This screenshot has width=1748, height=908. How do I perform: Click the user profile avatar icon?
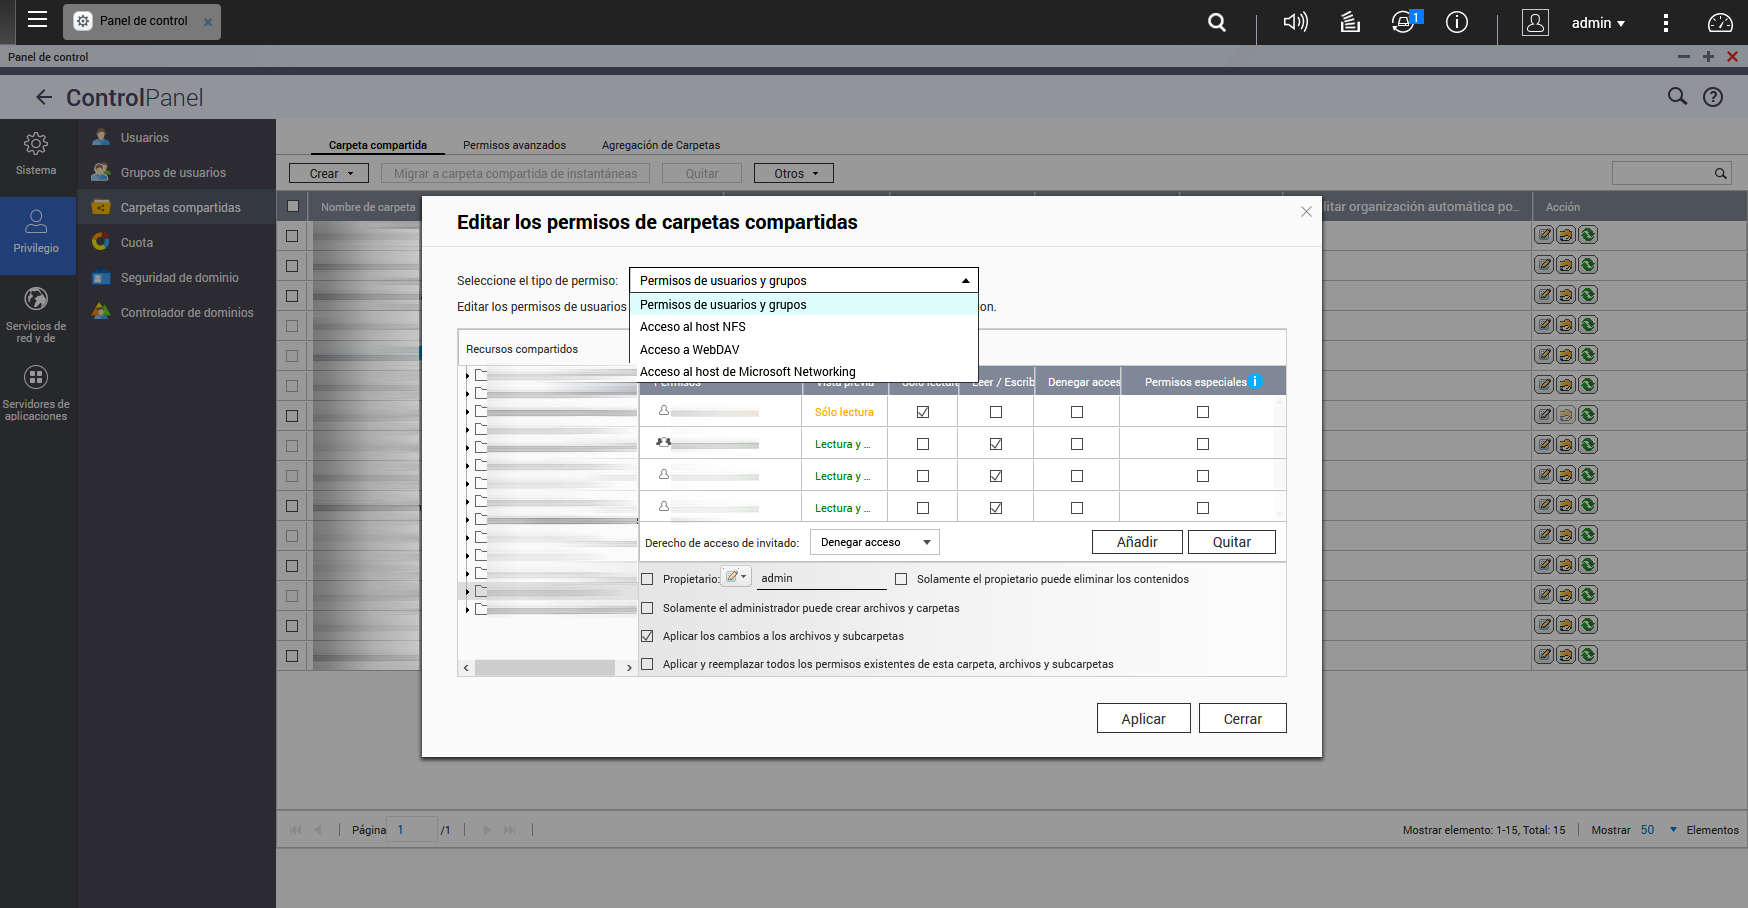click(1535, 22)
